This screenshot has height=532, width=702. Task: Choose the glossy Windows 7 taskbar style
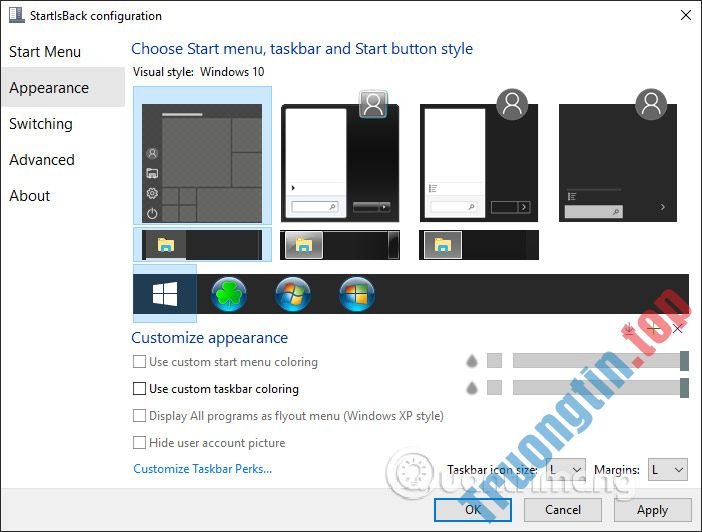(x=340, y=245)
